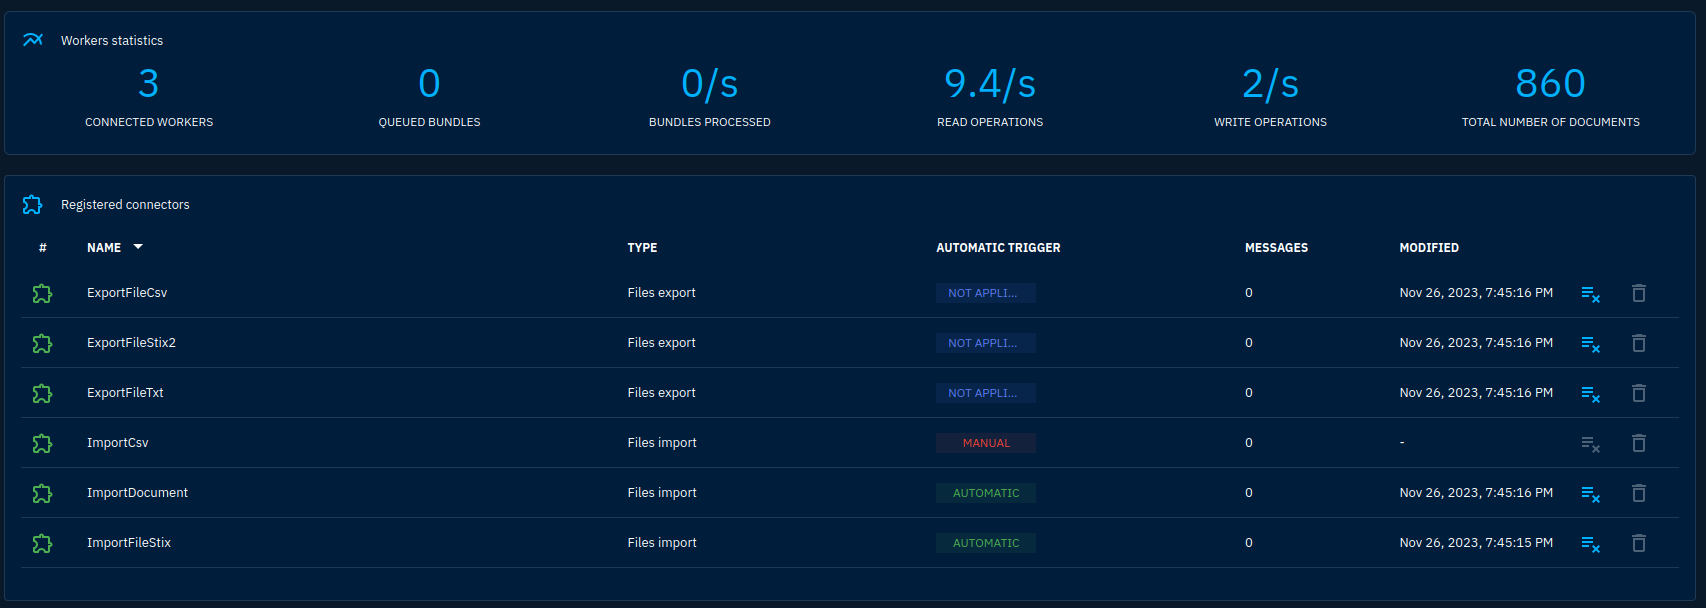Click the Workers statistics chart icon
This screenshot has height=608, width=1706.
pyautogui.click(x=33, y=40)
